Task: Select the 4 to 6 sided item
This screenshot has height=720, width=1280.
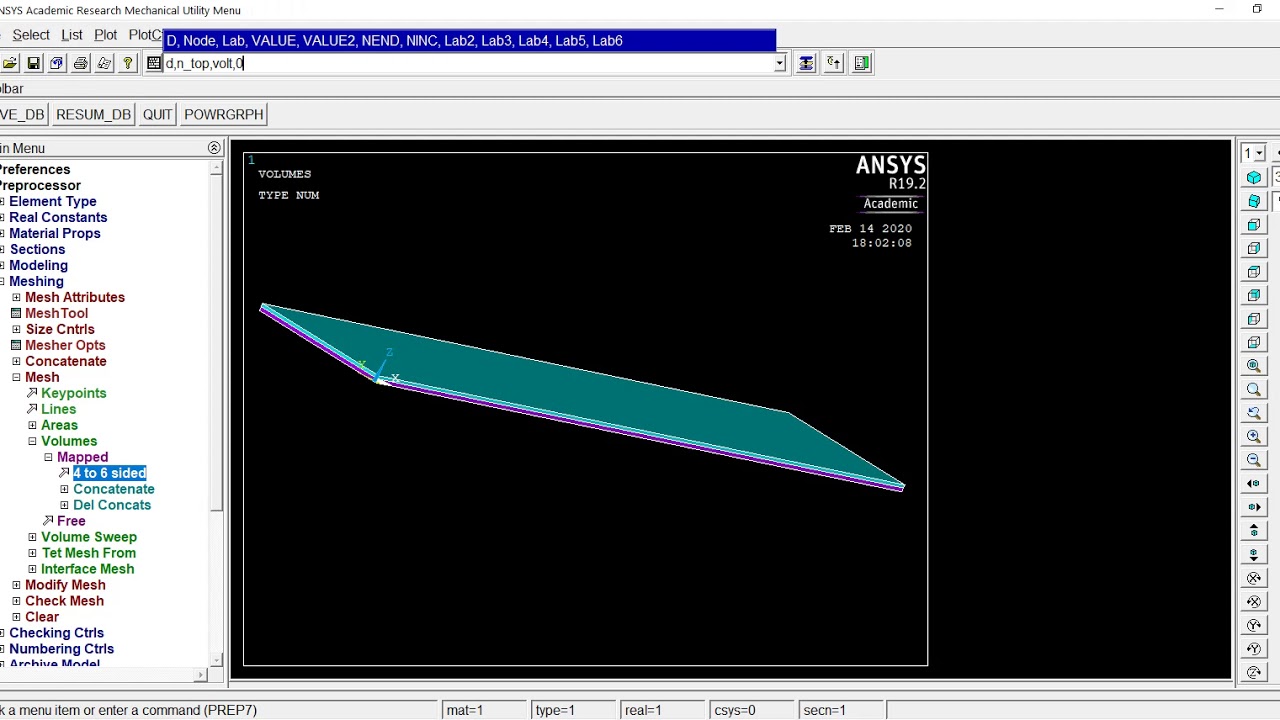Action: pyautogui.click(x=109, y=473)
